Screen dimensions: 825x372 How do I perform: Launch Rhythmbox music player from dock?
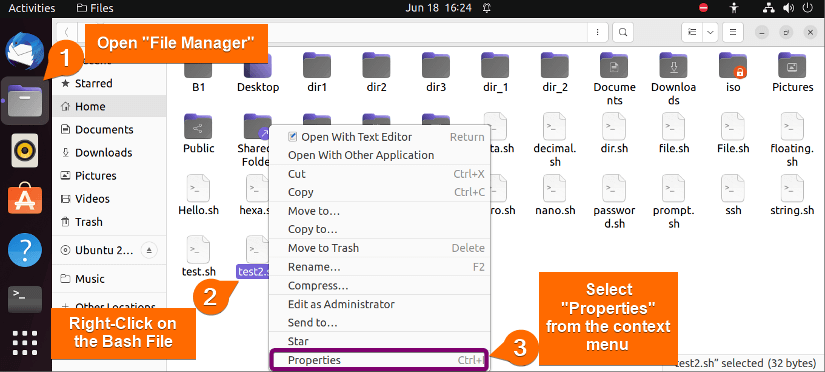[25, 150]
